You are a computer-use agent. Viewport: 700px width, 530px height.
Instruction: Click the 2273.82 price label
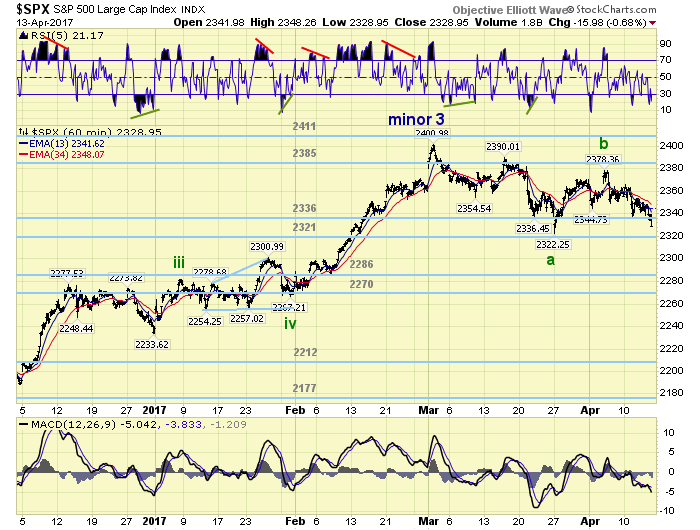point(126,278)
